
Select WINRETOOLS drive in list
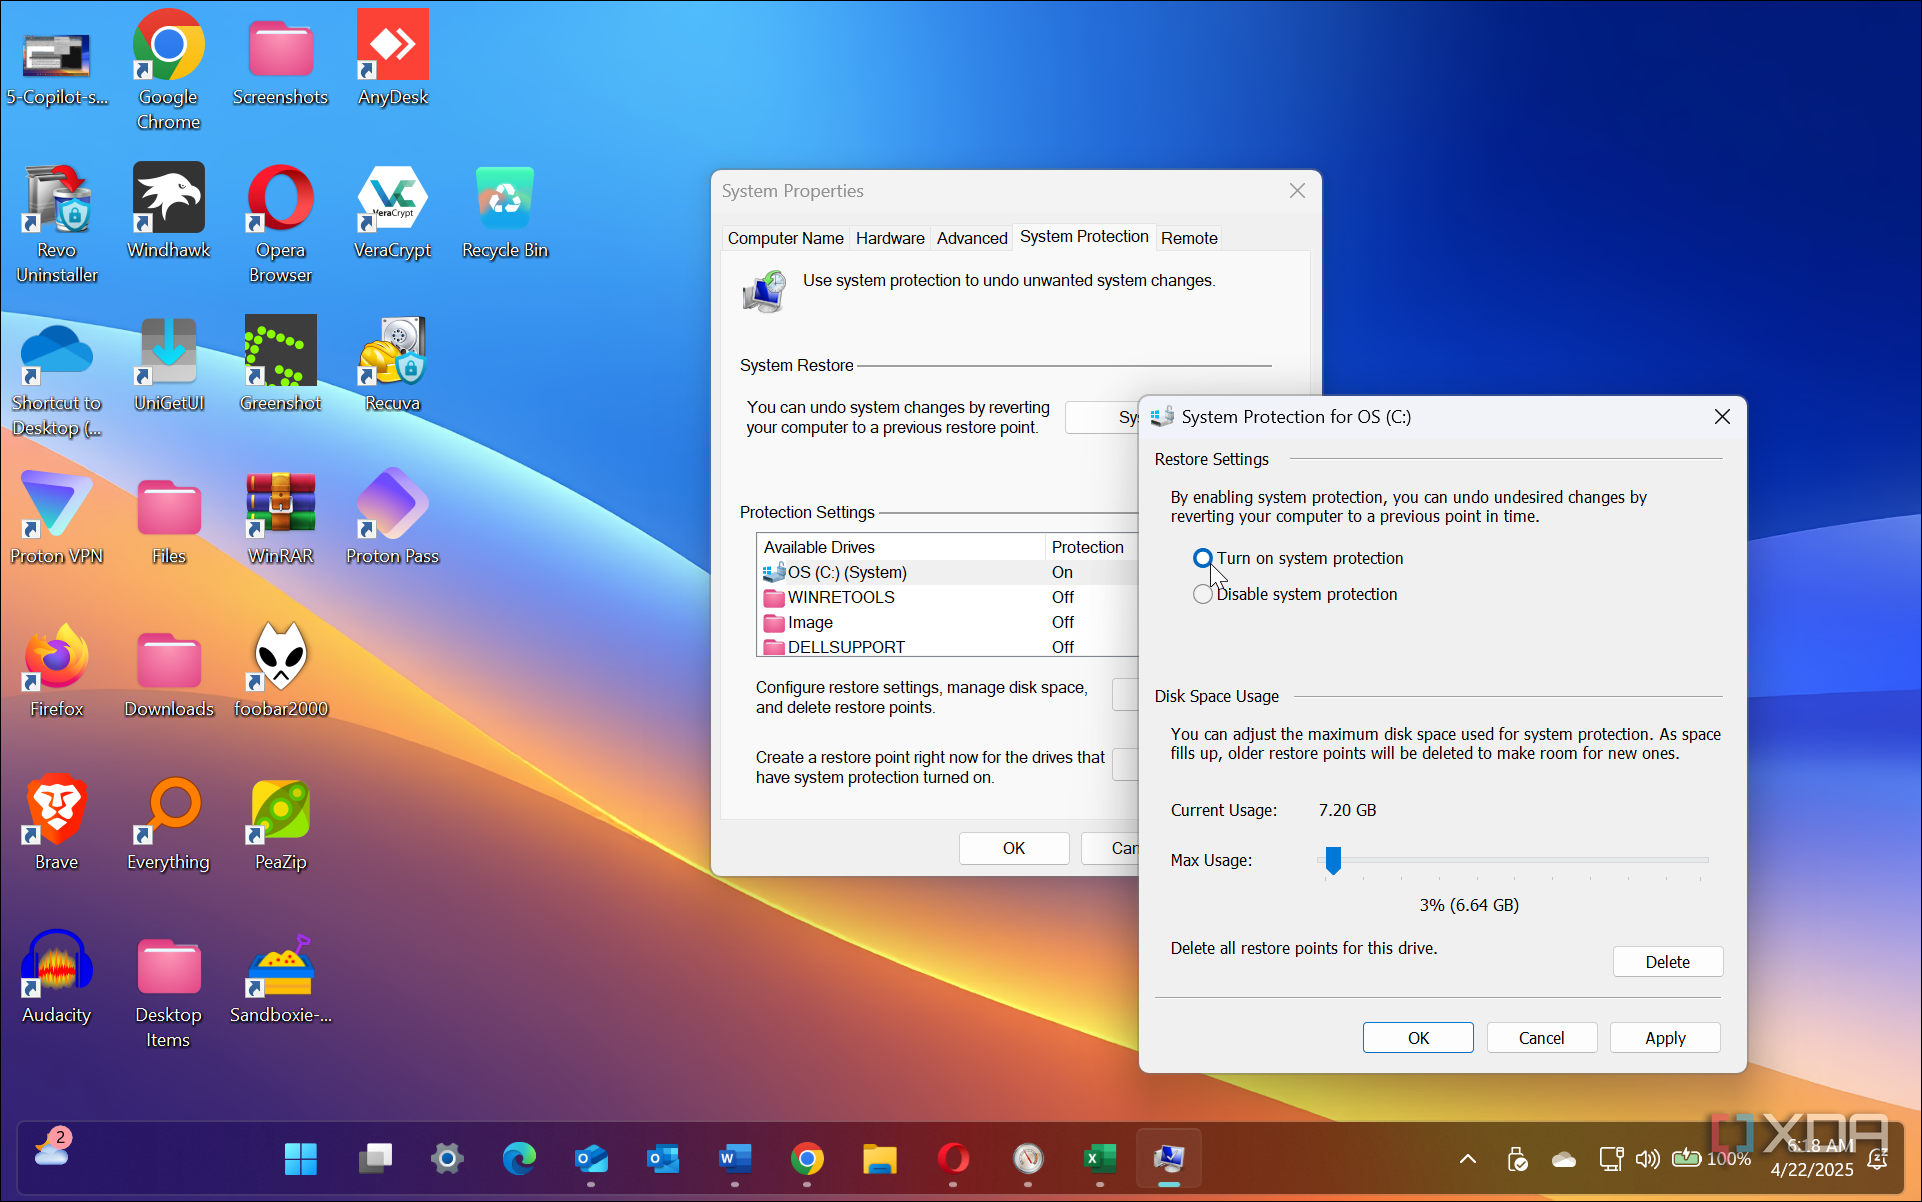[x=841, y=597]
